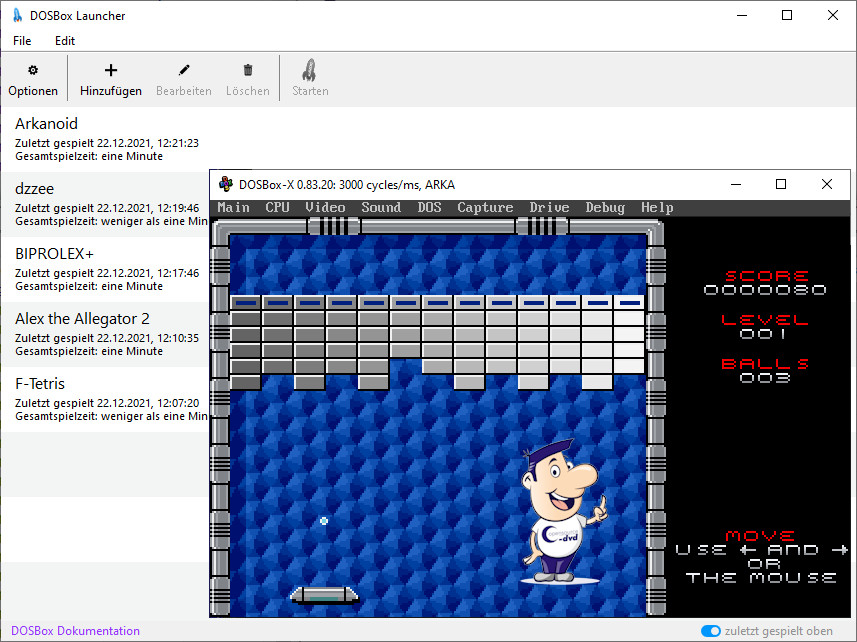Click the DOSBox-X window title icon
Screen dimensions: 857x642
click(x=226, y=185)
